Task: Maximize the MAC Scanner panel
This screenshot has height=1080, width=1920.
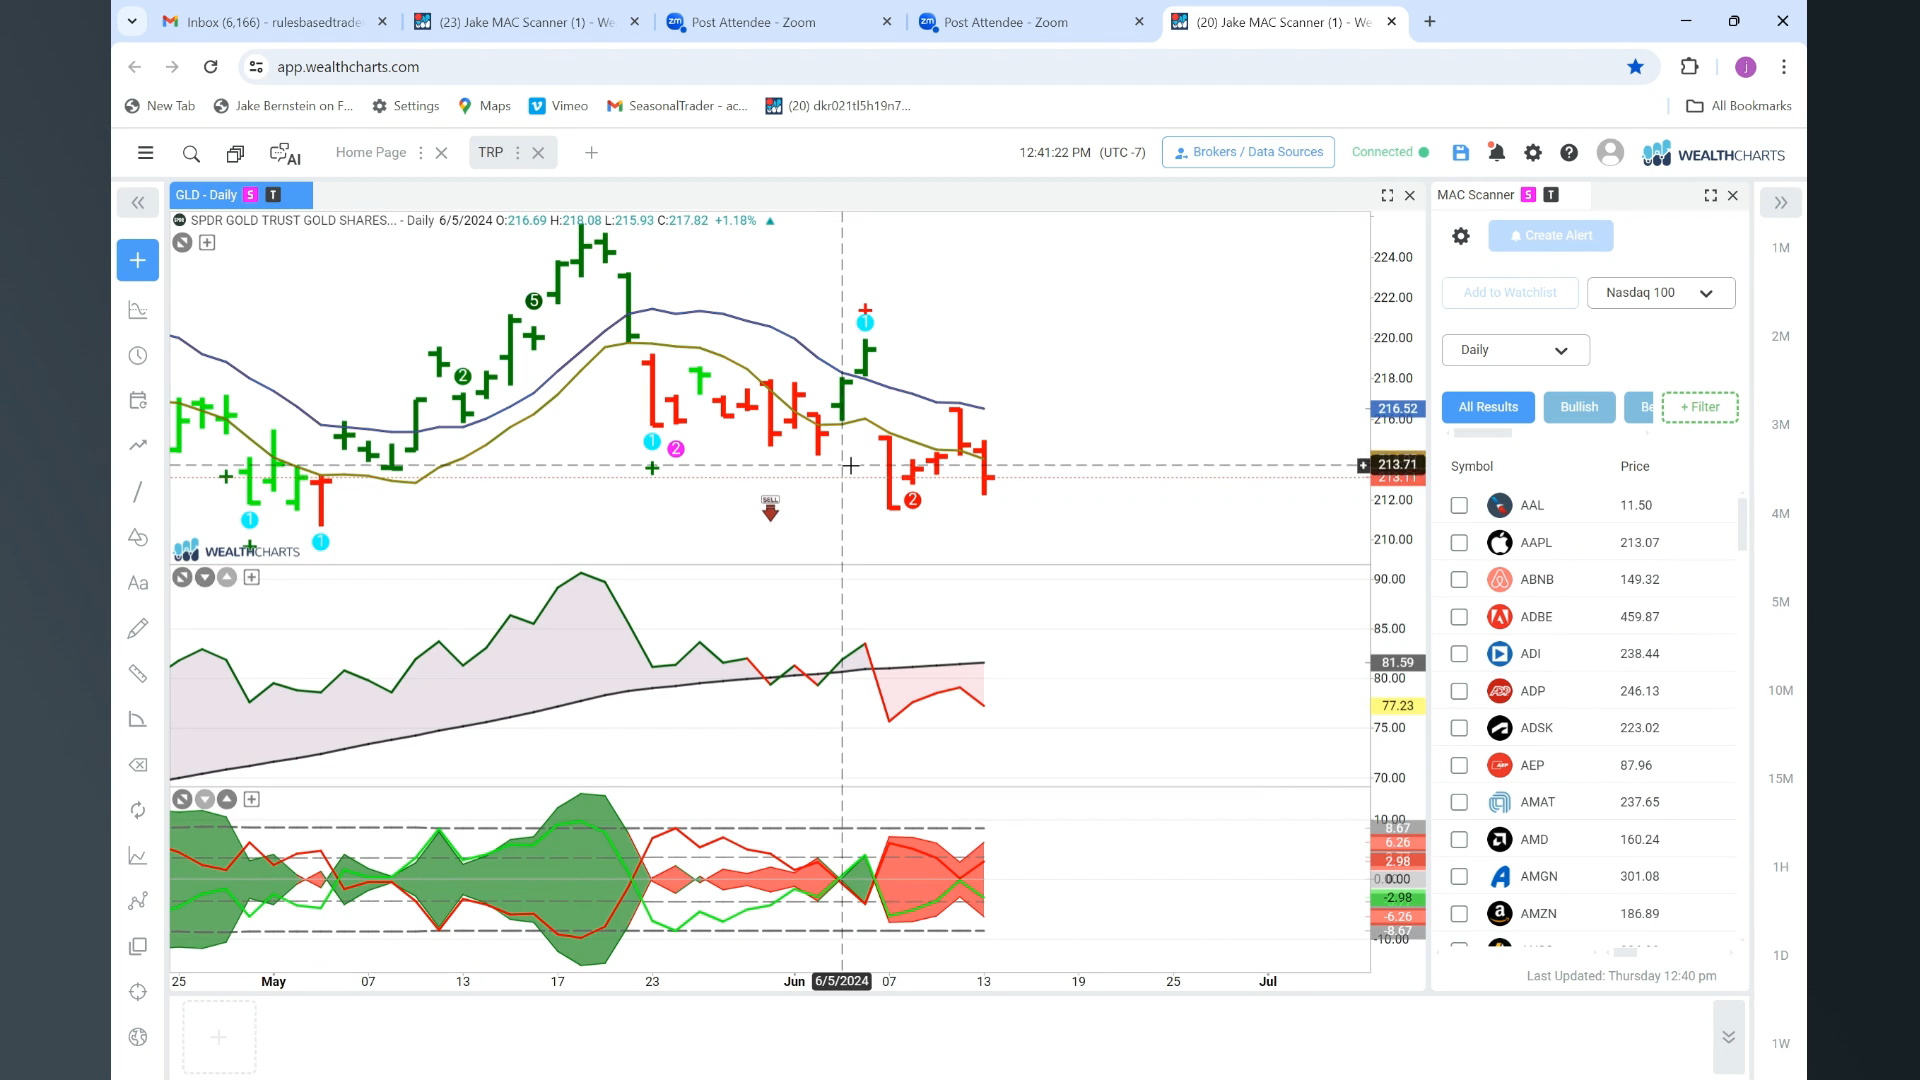Action: [x=1710, y=196]
